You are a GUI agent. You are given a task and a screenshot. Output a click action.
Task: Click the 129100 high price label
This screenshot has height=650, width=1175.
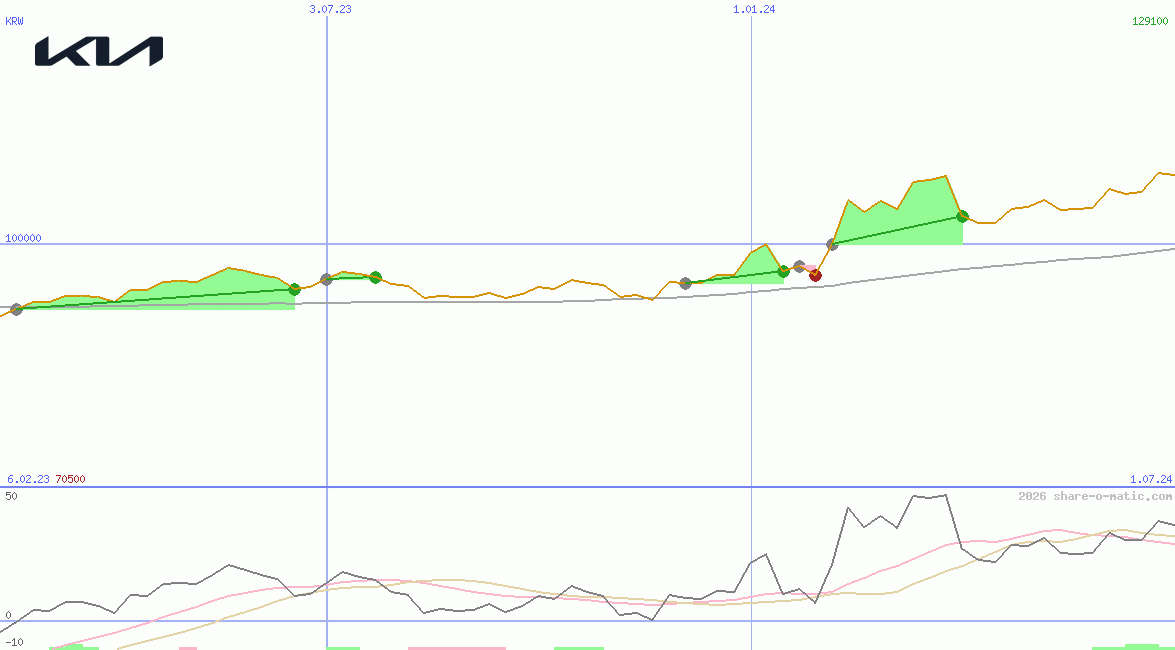[1151, 21]
